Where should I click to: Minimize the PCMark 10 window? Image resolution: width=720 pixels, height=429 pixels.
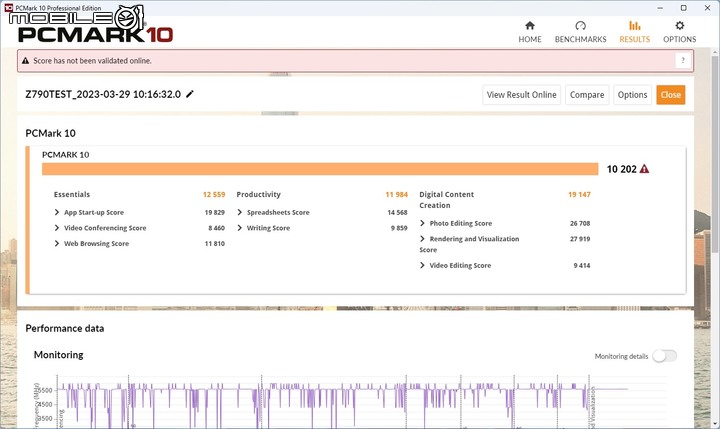coord(660,8)
